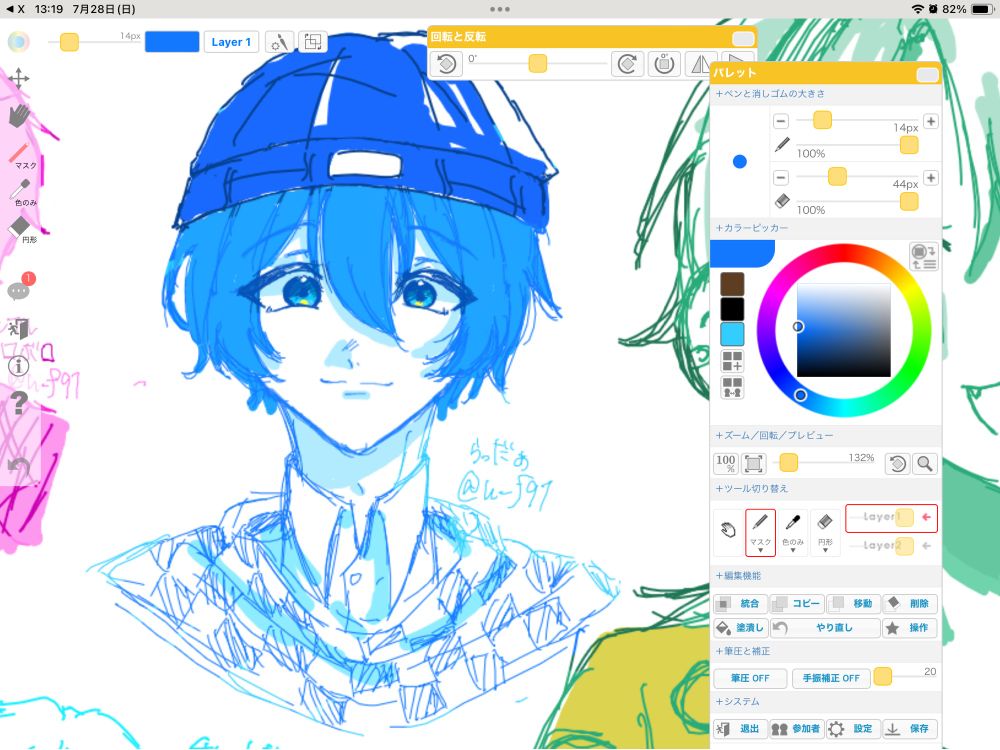Screen dimensions: 1000x750
Task: Fit canvas to screen in zoom section
Action: (754, 463)
